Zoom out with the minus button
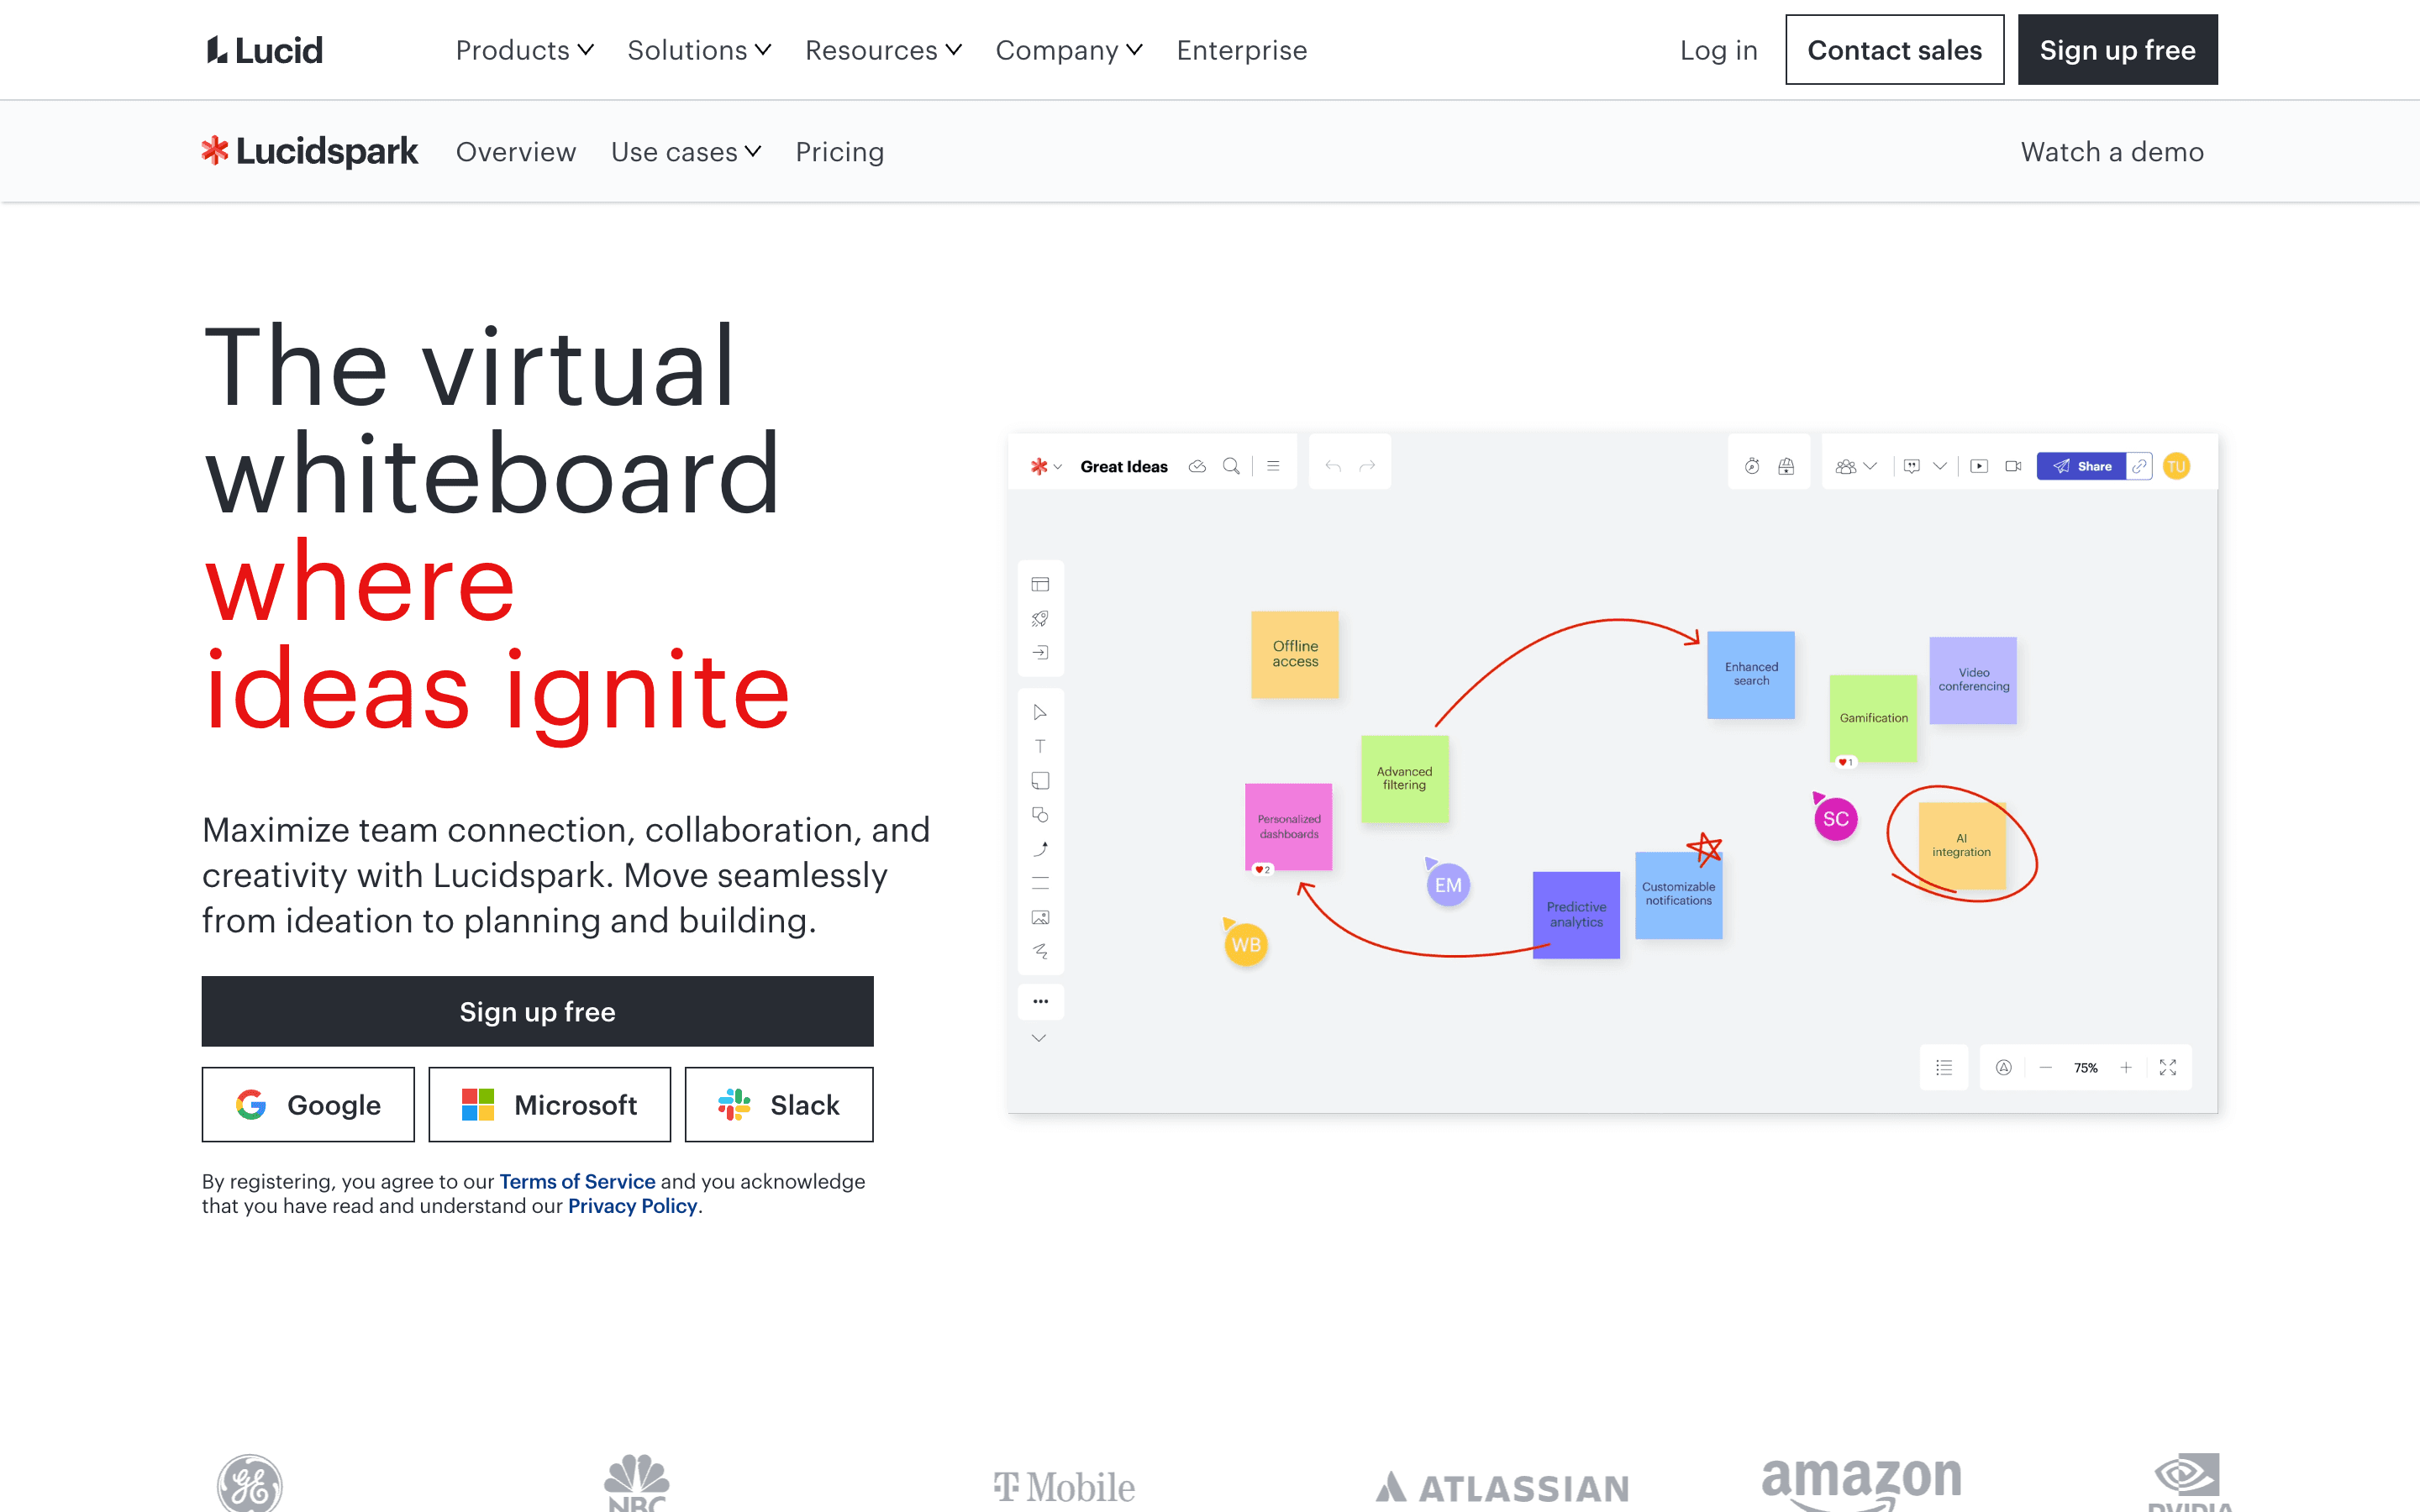 coord(2046,1068)
